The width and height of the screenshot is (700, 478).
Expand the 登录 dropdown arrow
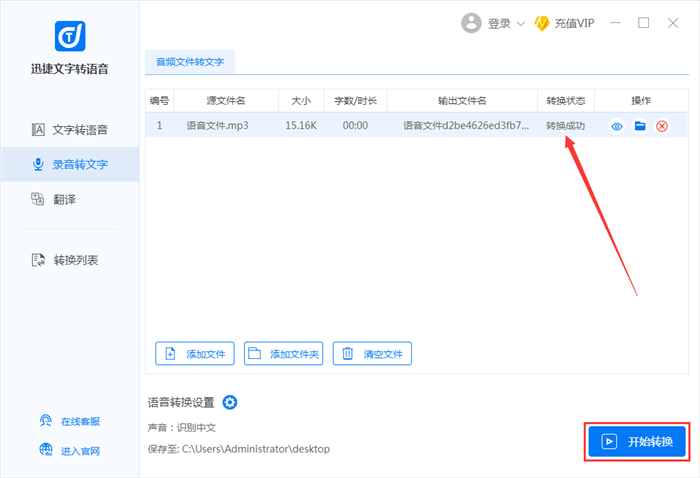click(521, 24)
